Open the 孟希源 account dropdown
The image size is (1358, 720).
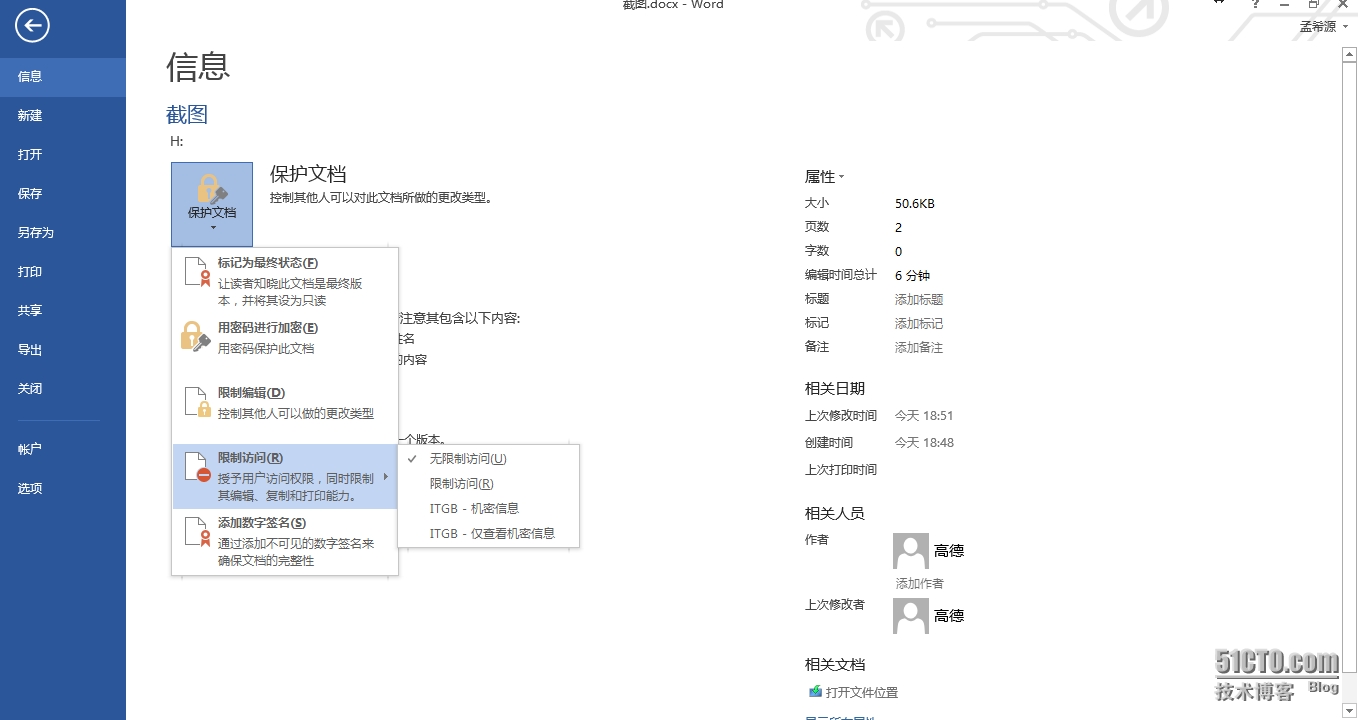[x=1323, y=27]
